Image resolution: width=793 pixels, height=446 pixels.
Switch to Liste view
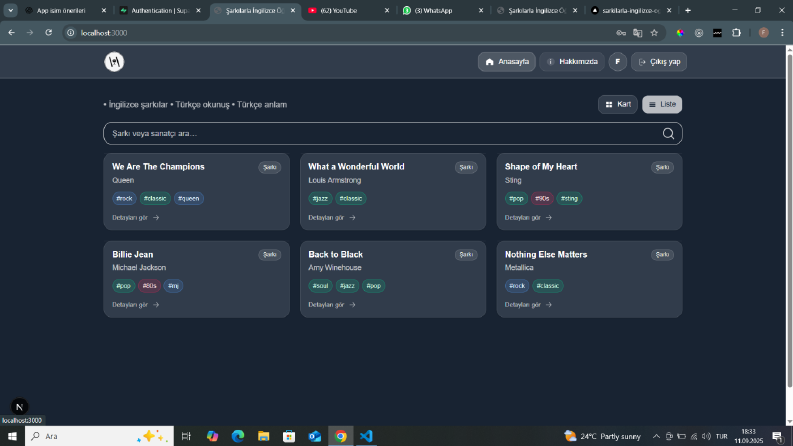[662, 104]
